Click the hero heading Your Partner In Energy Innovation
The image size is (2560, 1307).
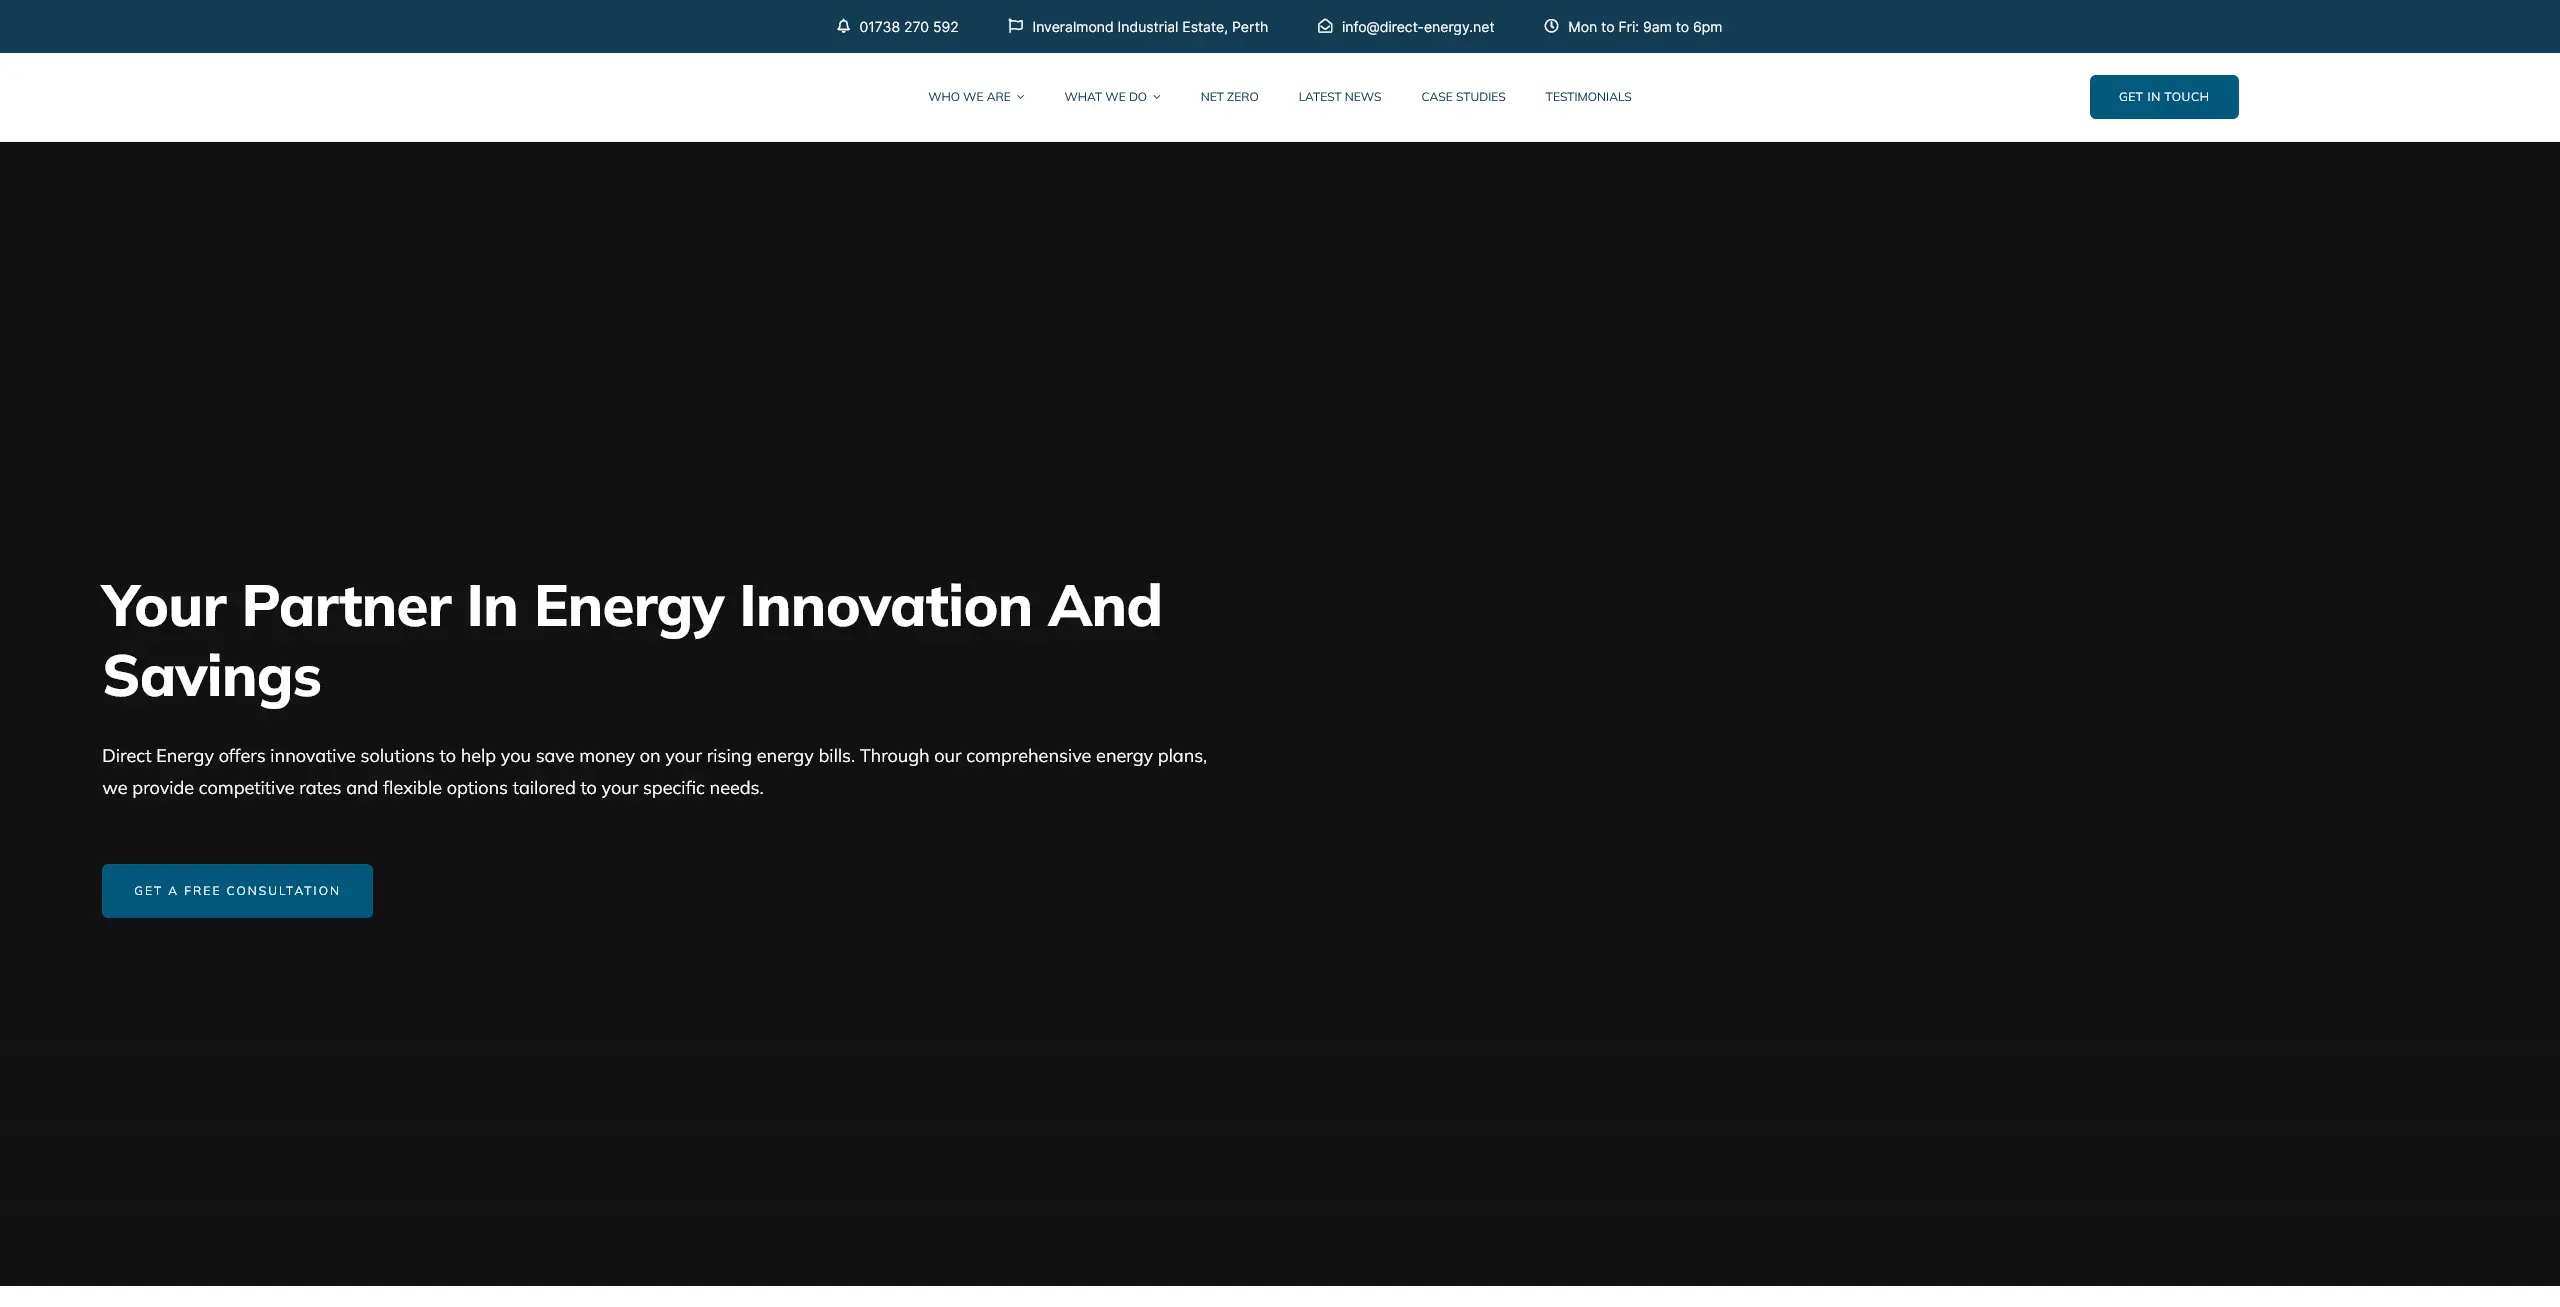[632, 641]
